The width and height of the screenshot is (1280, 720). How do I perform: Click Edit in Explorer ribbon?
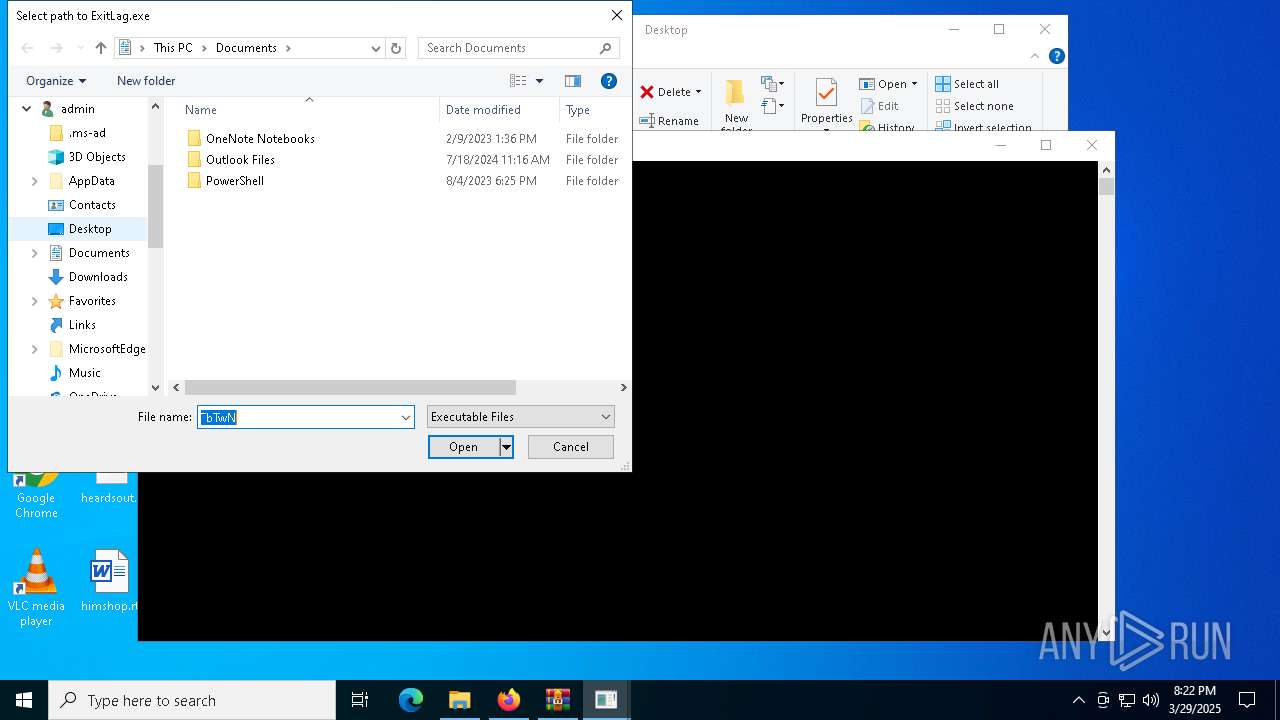point(879,106)
